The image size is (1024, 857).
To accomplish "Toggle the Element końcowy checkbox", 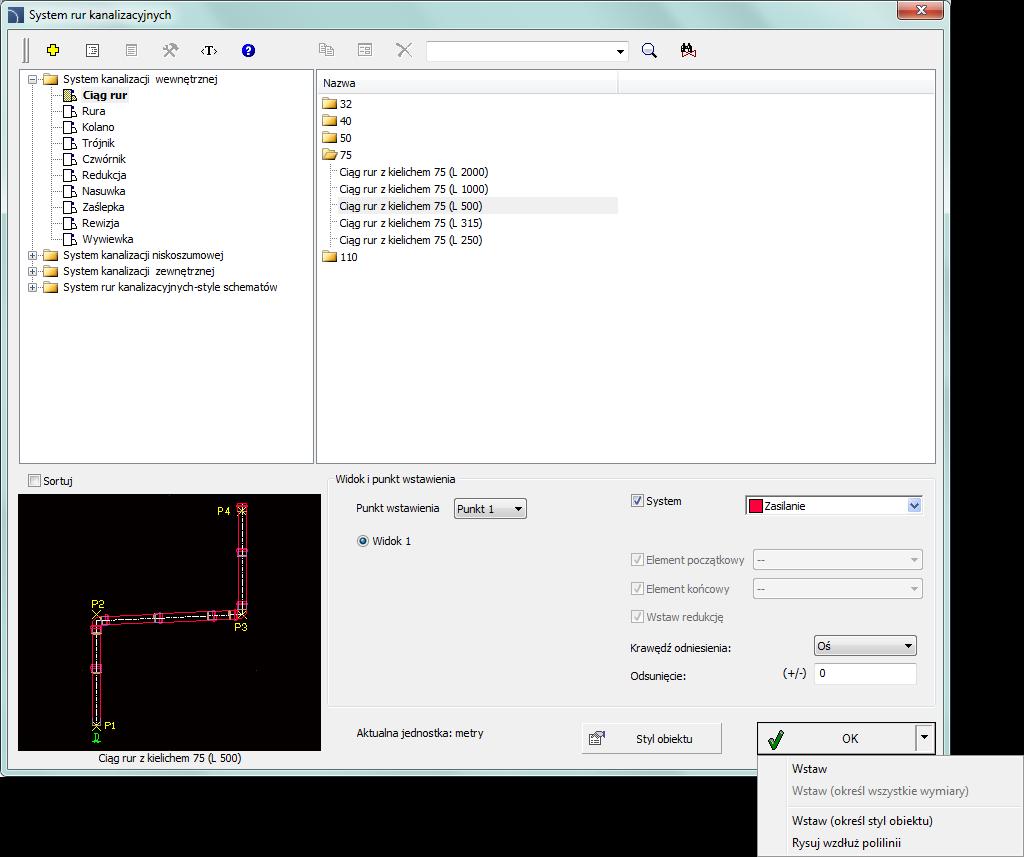I will click(637, 589).
